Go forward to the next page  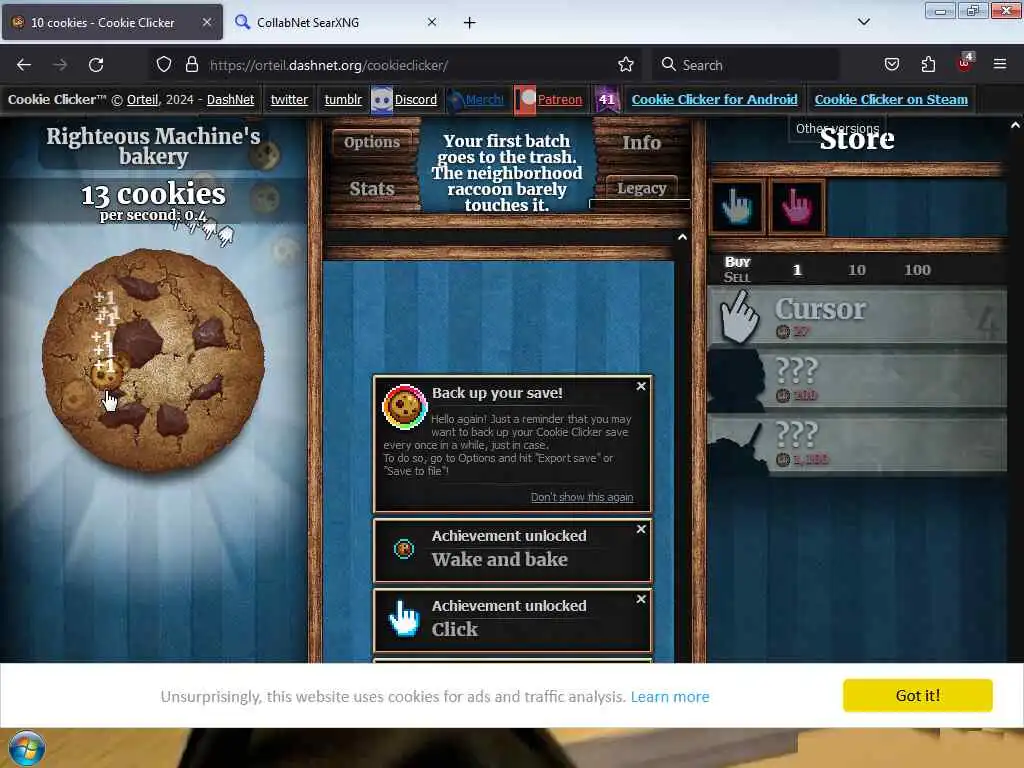coord(60,65)
